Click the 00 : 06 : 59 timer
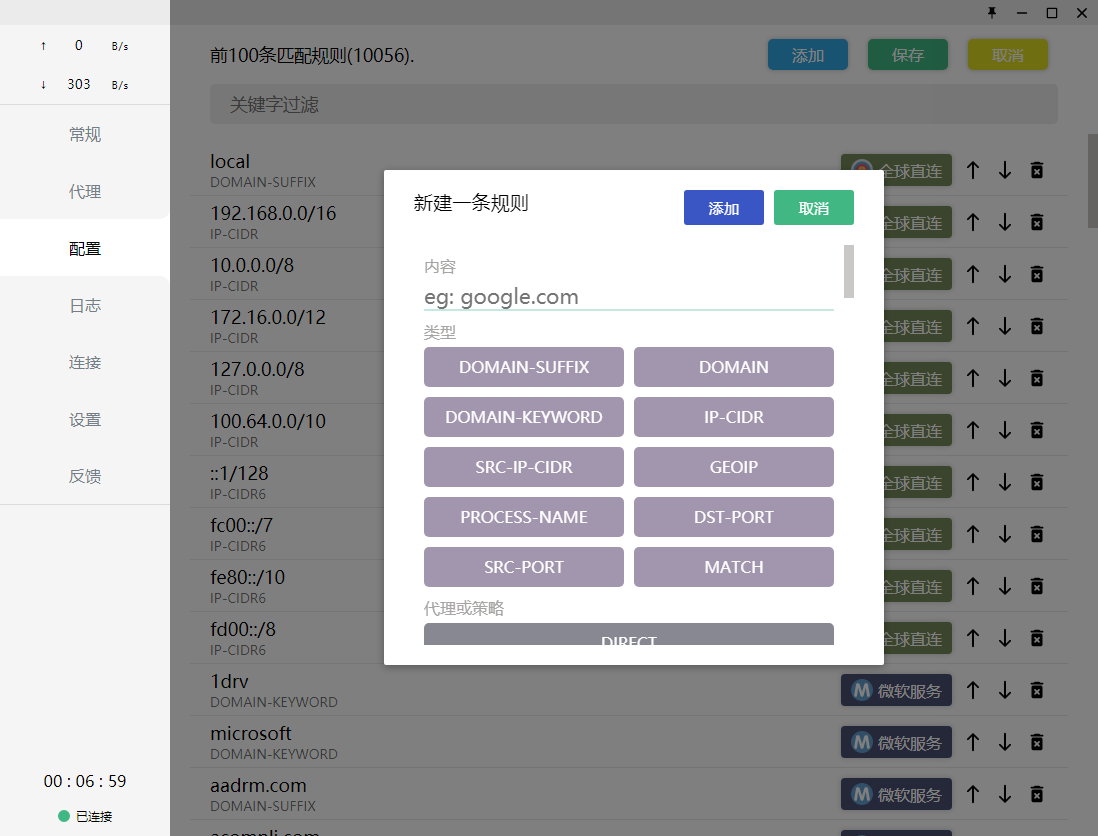 [85, 781]
